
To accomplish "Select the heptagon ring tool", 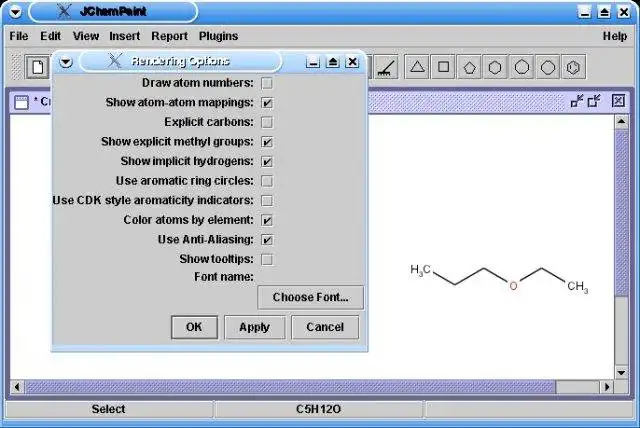I will pos(522,67).
